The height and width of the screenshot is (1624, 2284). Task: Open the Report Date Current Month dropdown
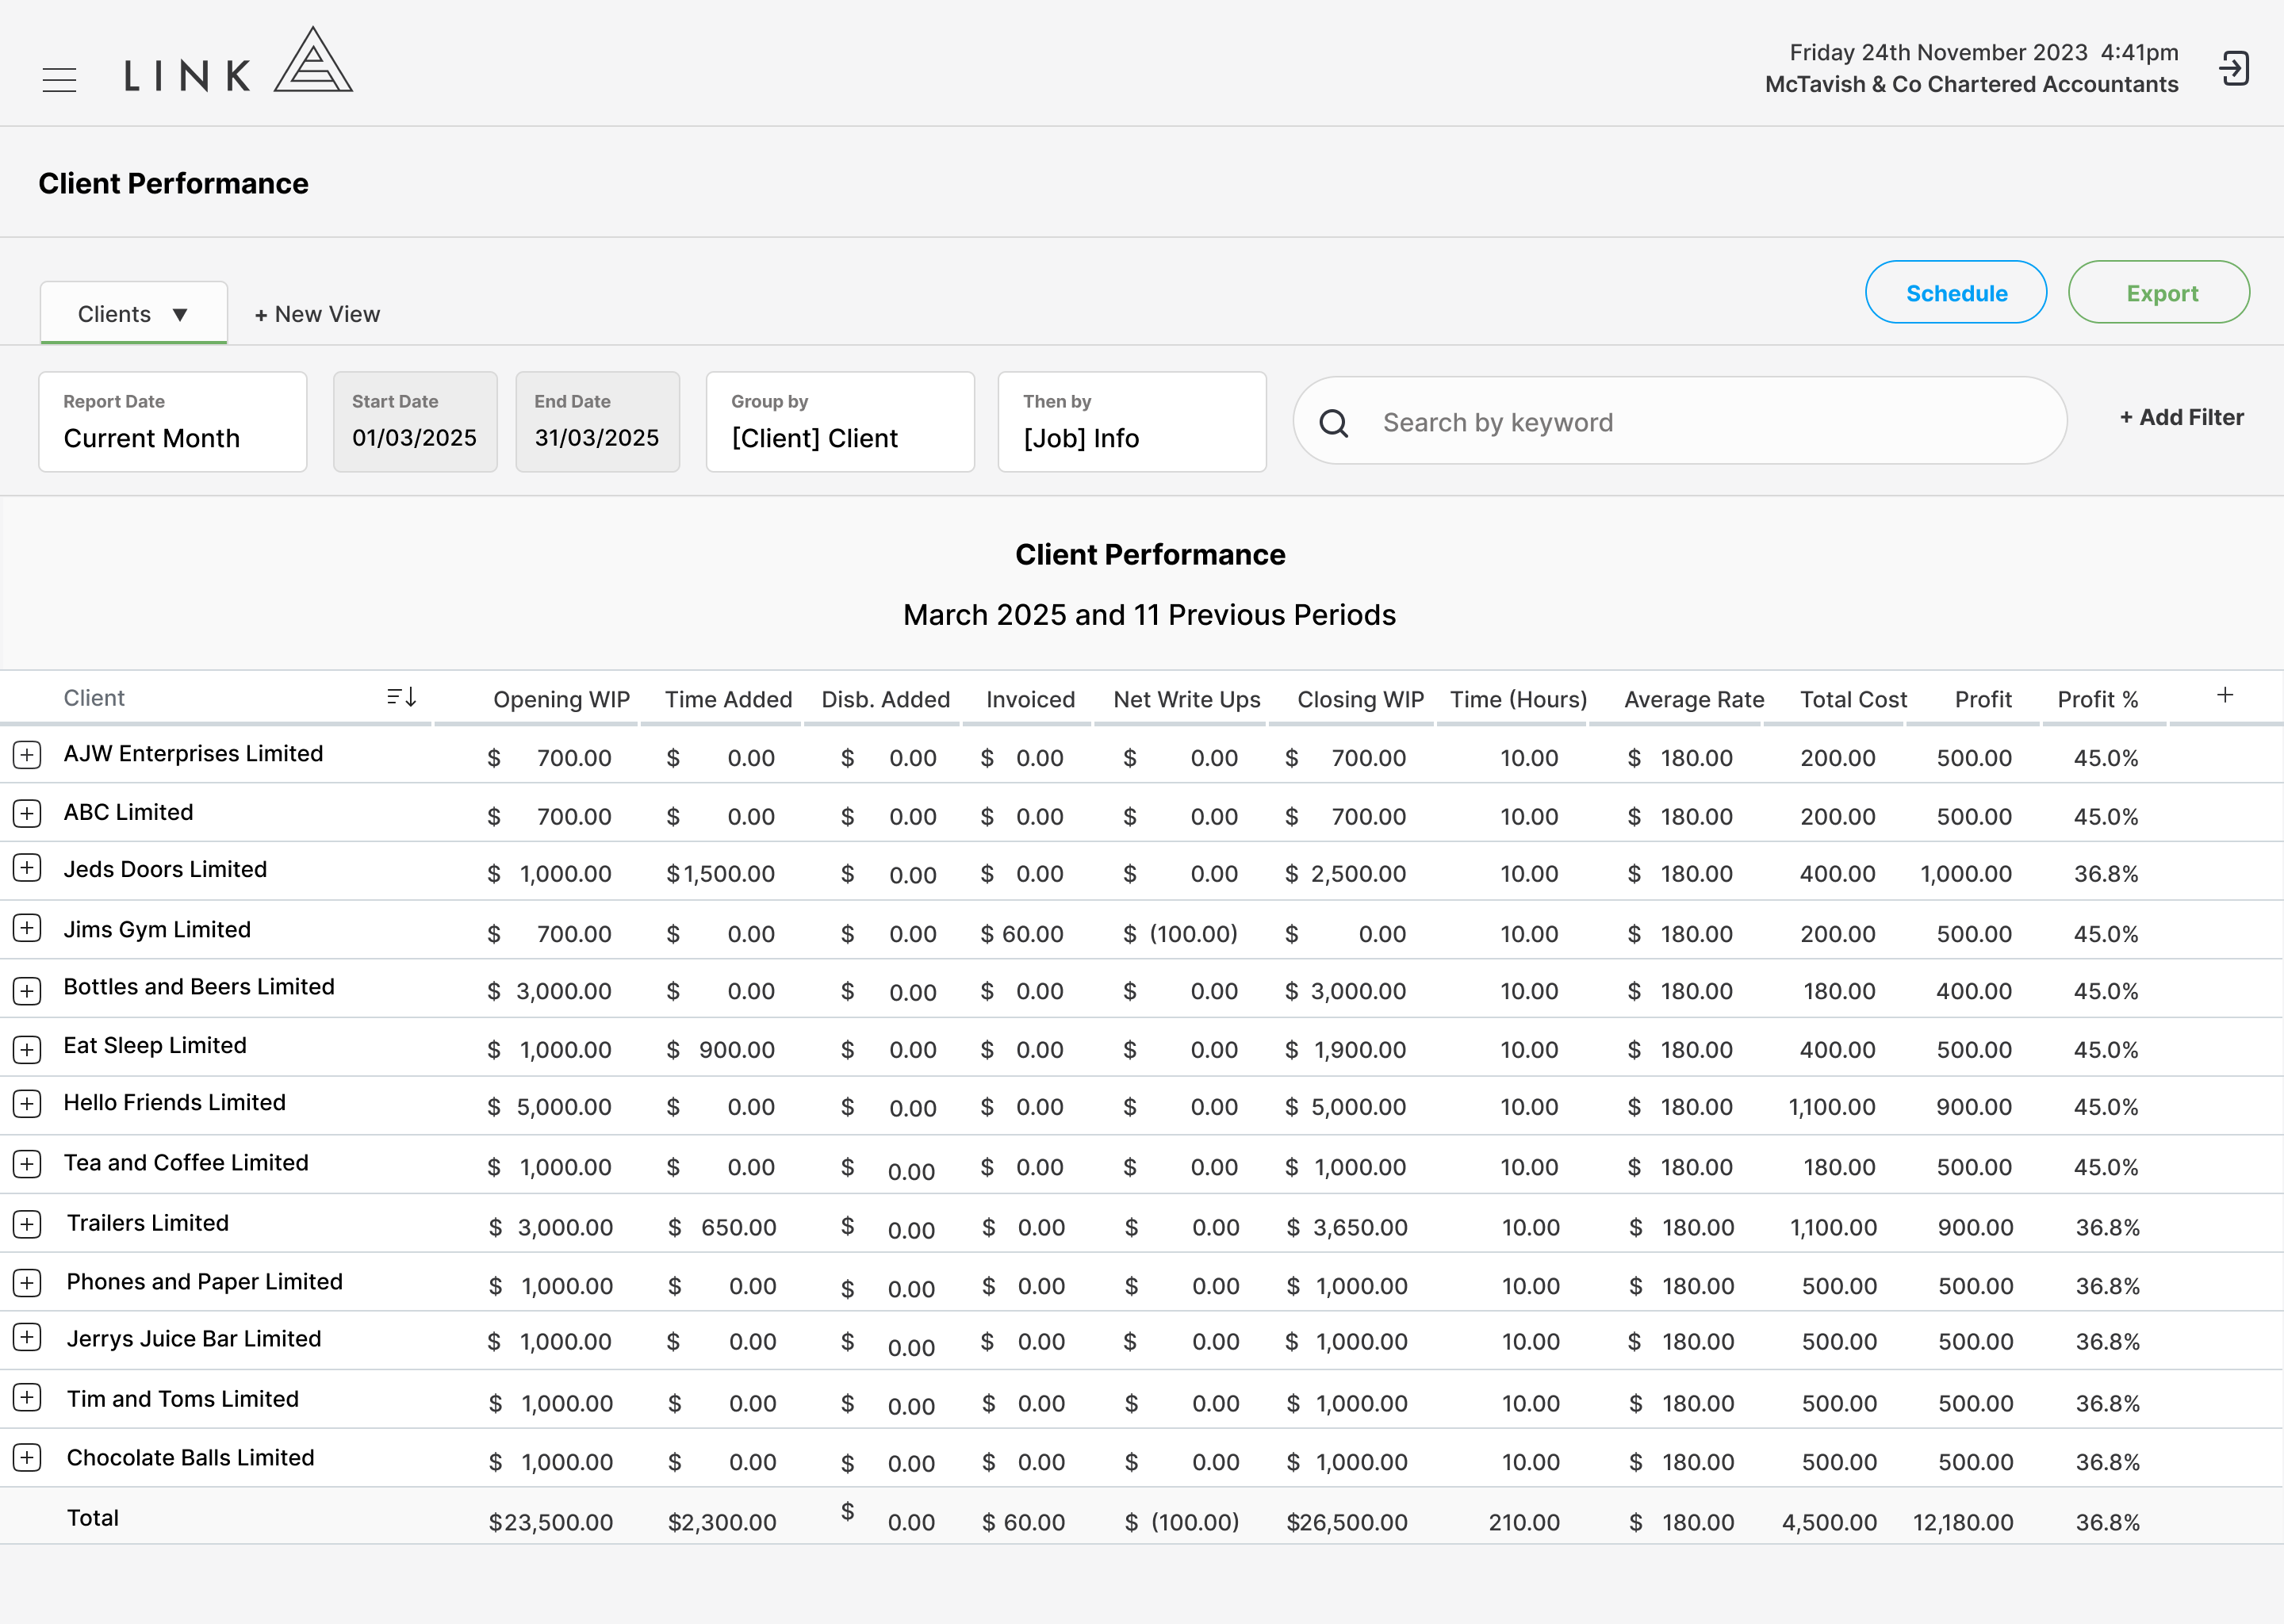coord(173,422)
